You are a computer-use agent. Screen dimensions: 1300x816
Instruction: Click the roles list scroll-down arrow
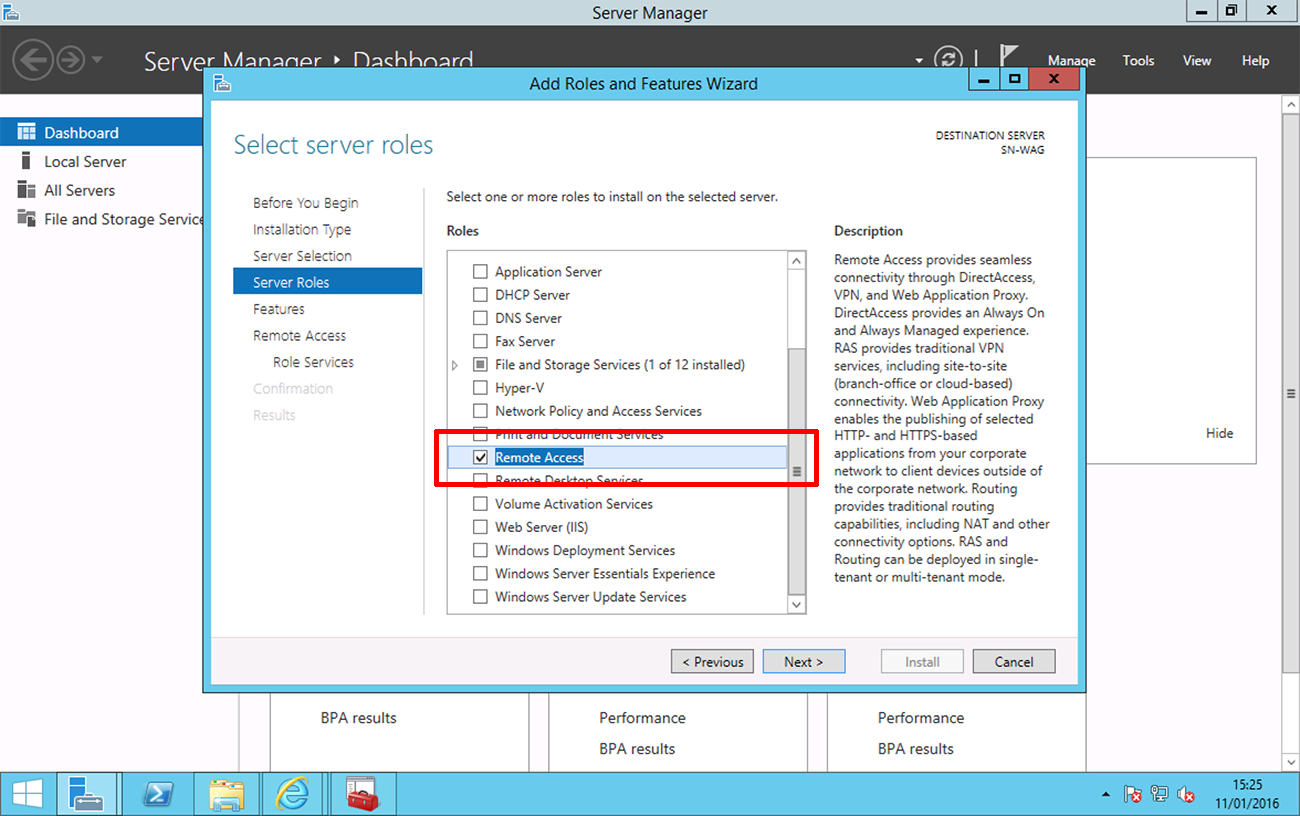[797, 604]
